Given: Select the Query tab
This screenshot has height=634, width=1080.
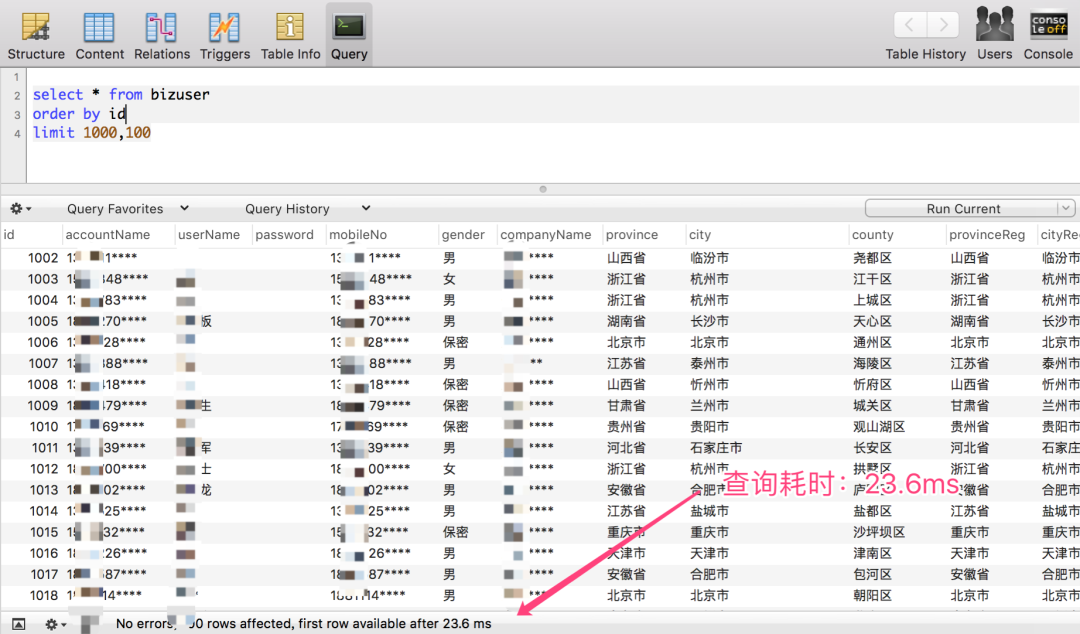Looking at the screenshot, I should click(349, 35).
